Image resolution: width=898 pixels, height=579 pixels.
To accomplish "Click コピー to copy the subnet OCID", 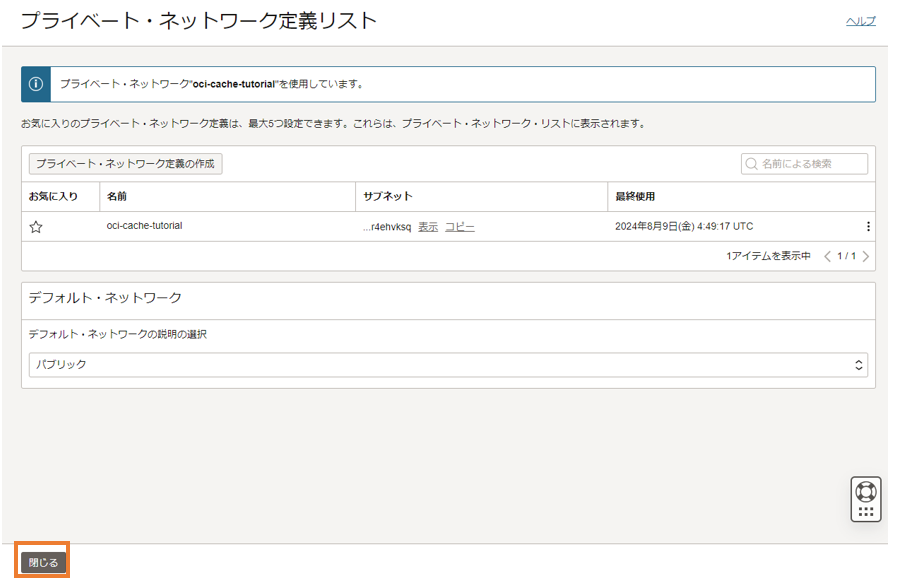I will 460,227.
